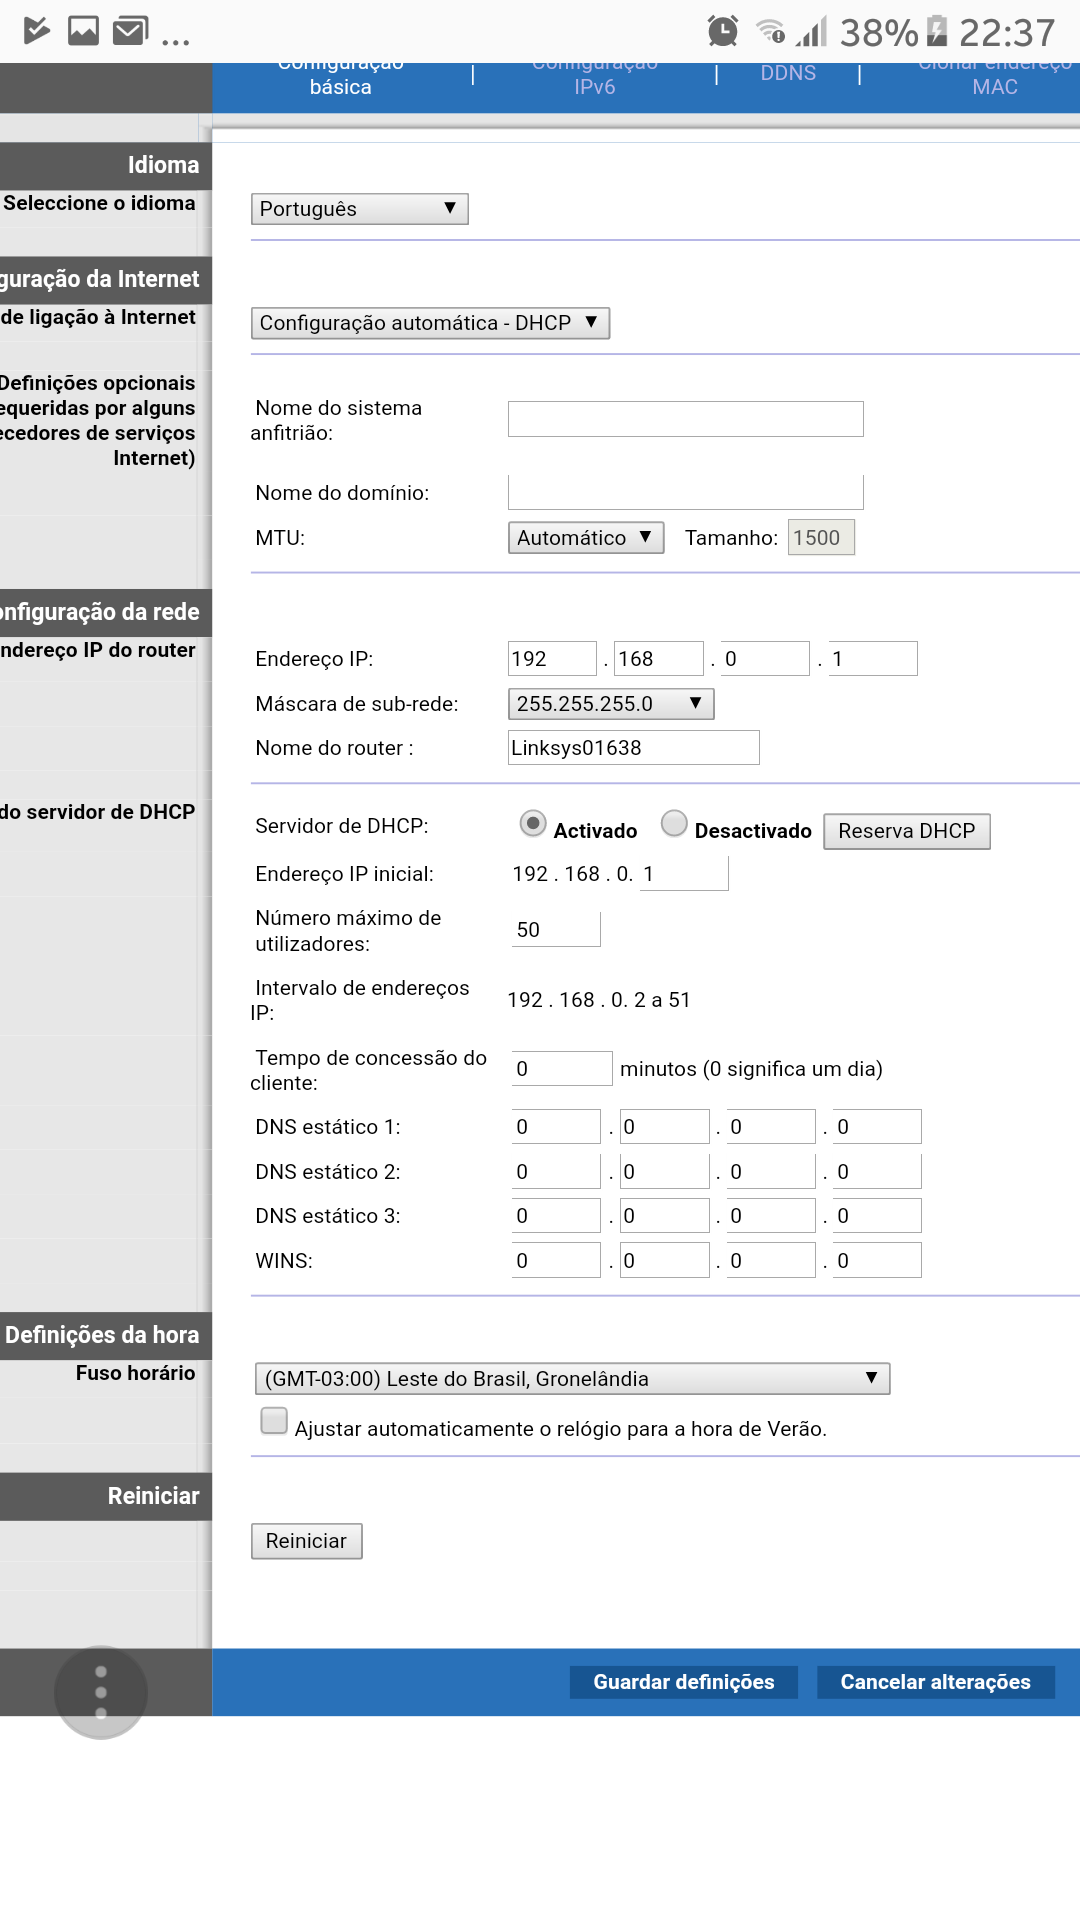Screen dimensions: 1080x1920
Task: Focus the IP address third octet field
Action: coord(765,659)
